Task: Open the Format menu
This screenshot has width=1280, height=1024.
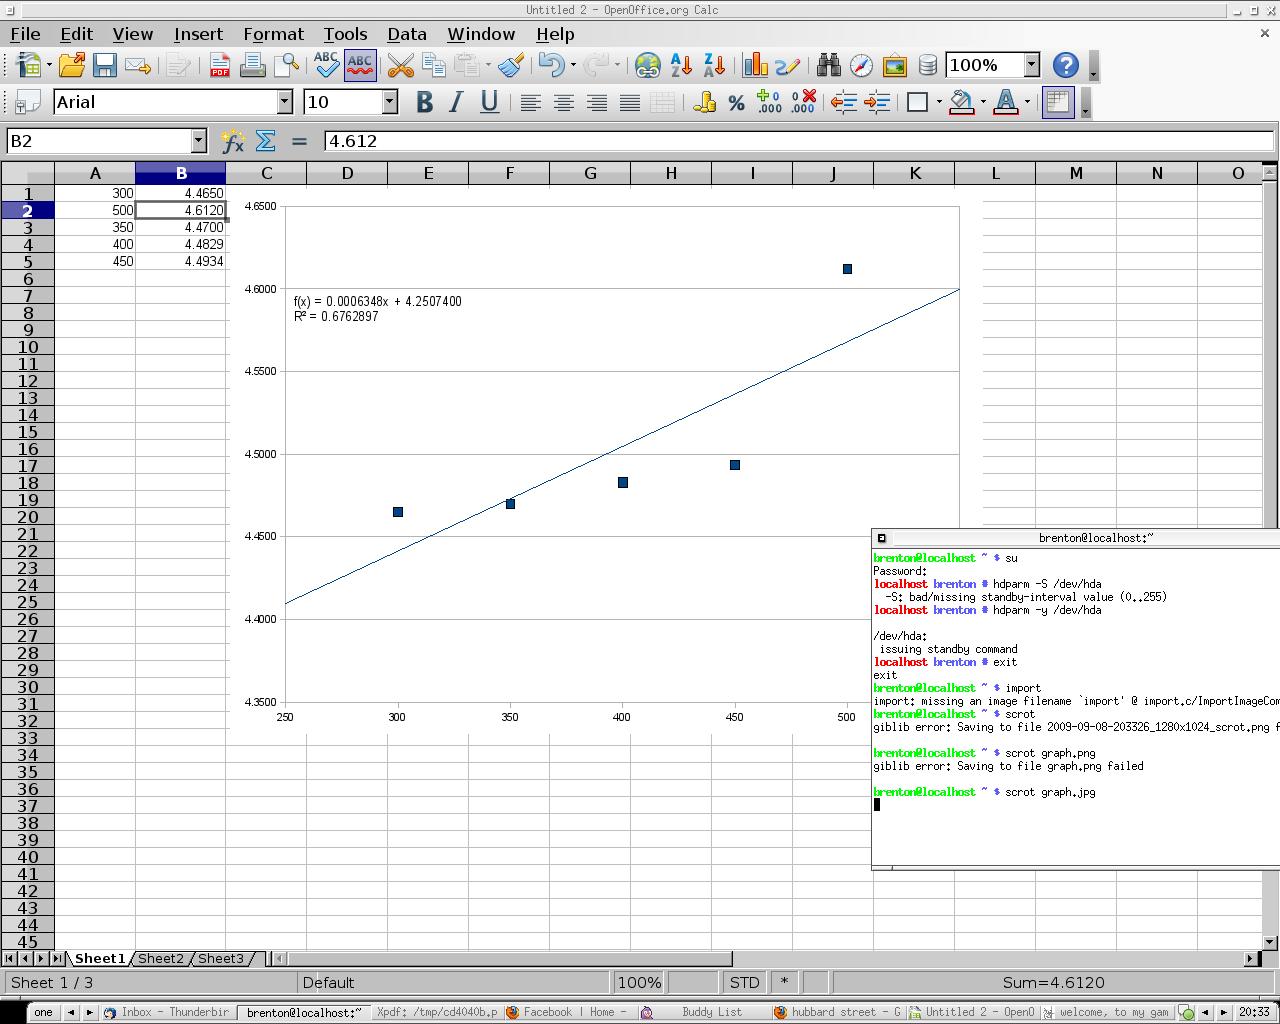Action: [x=273, y=34]
